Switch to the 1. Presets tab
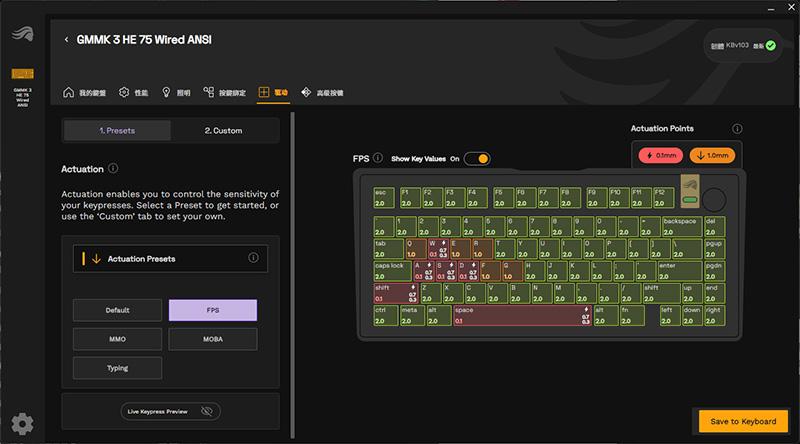The image size is (800, 444). 117,131
